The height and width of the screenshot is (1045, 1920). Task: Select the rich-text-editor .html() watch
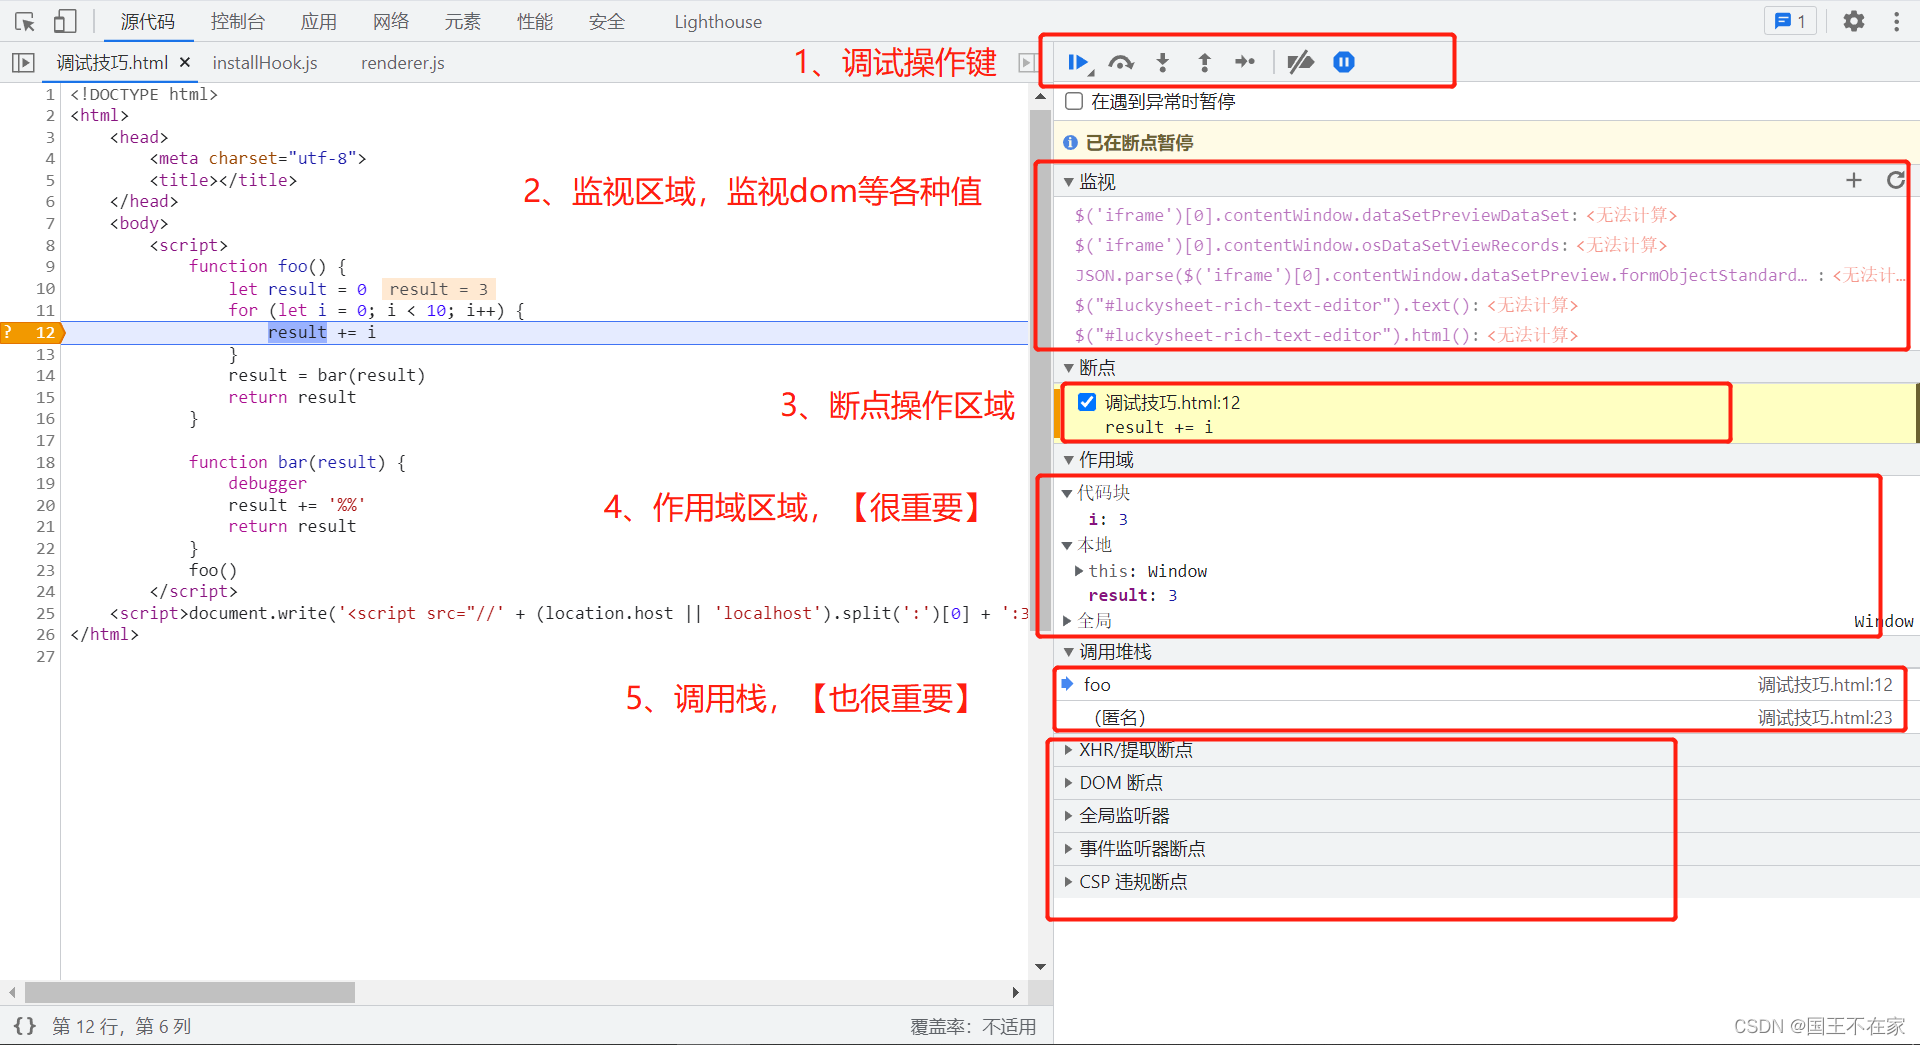pos(1326,335)
